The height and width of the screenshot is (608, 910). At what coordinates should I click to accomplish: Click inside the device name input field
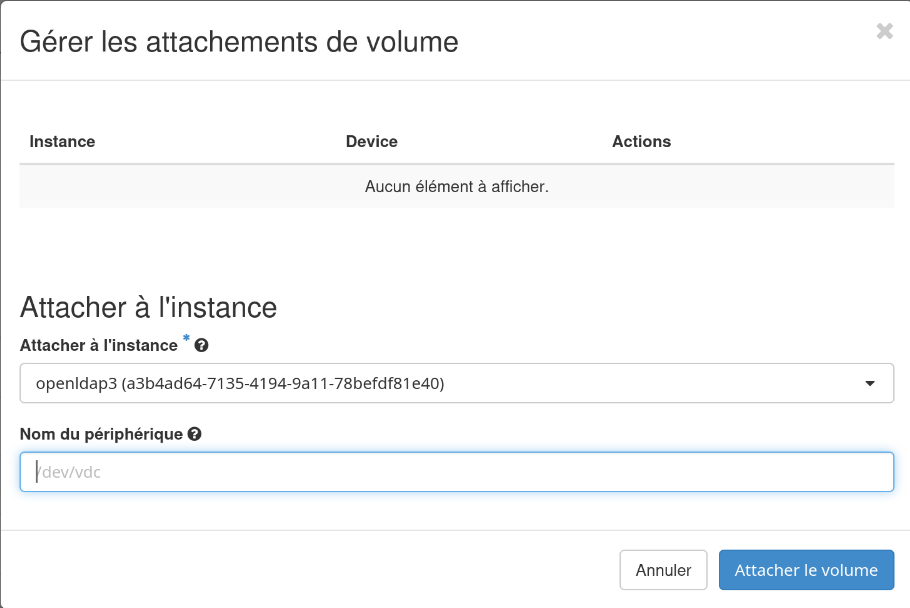456,471
